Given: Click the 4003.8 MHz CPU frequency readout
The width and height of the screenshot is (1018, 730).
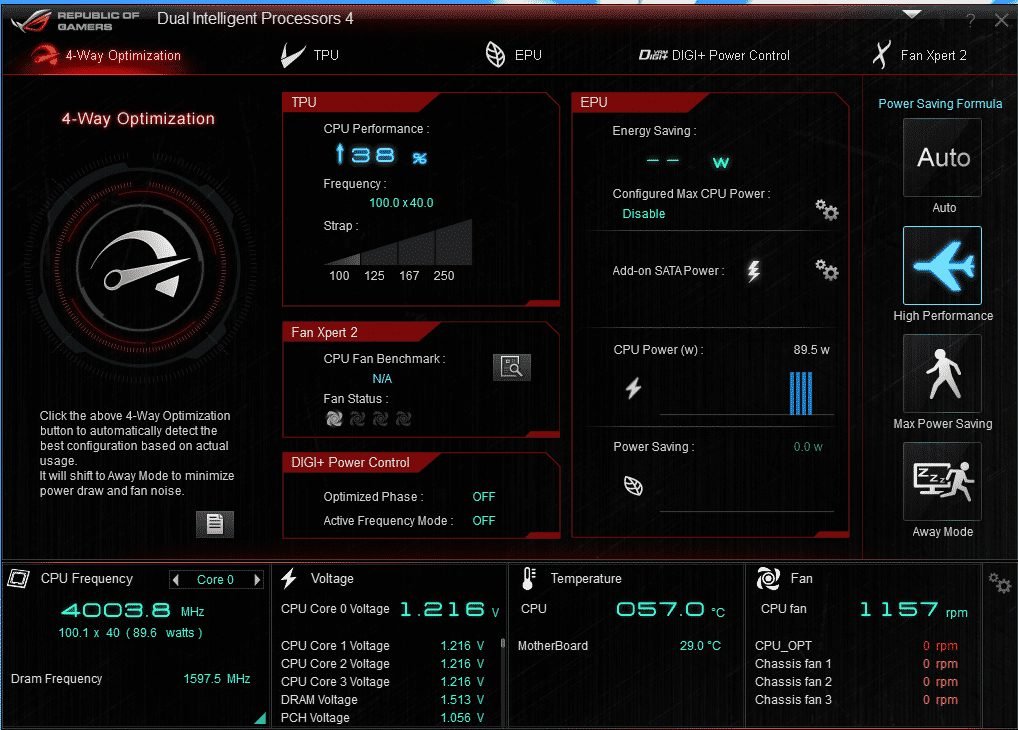Looking at the screenshot, I should click(x=132, y=610).
